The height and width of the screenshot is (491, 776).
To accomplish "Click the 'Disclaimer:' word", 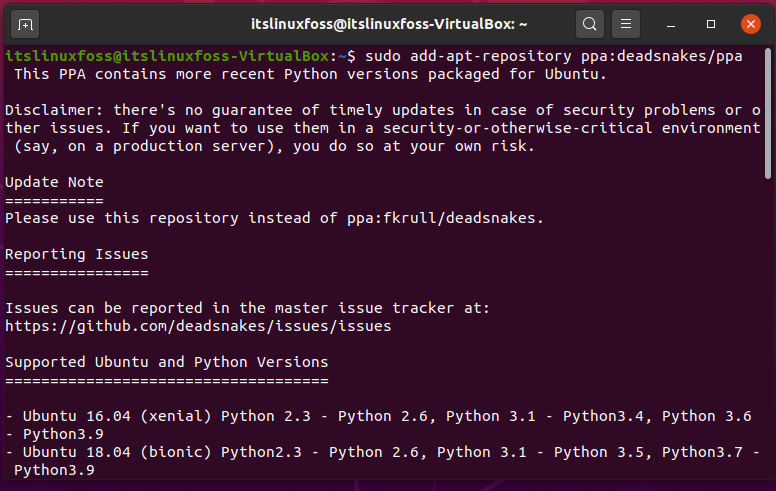I will pyautogui.click(x=54, y=110).
